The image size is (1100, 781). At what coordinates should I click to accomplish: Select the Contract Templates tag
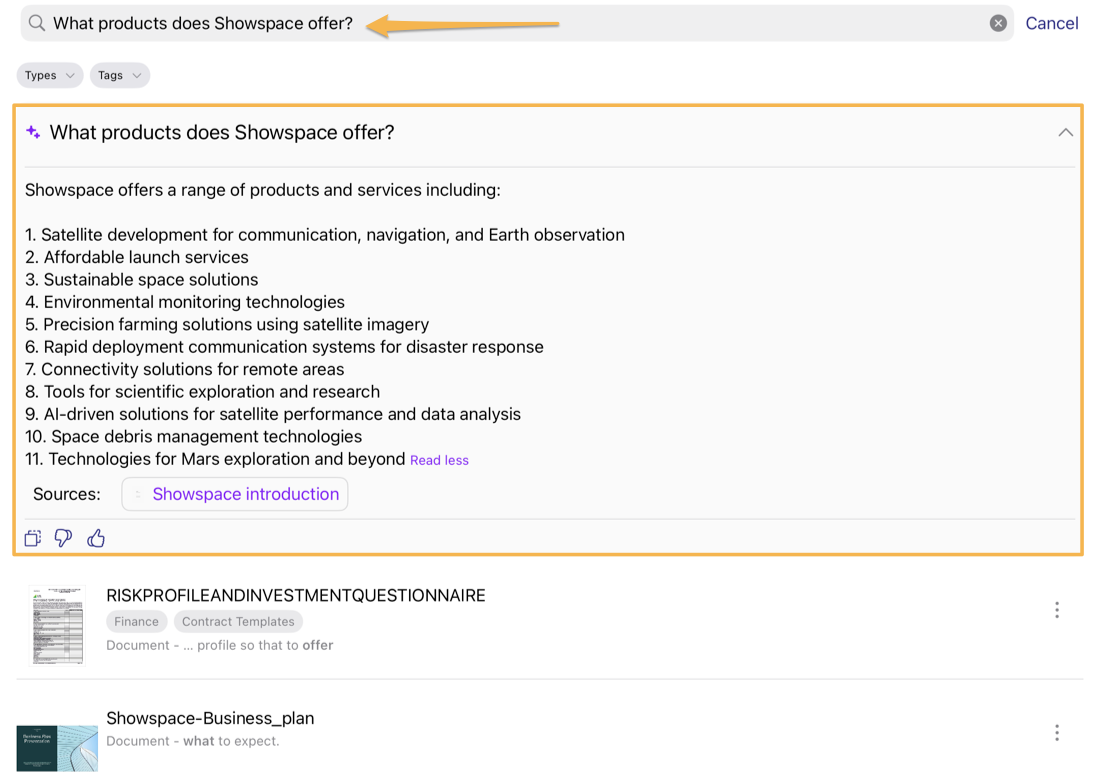(238, 621)
